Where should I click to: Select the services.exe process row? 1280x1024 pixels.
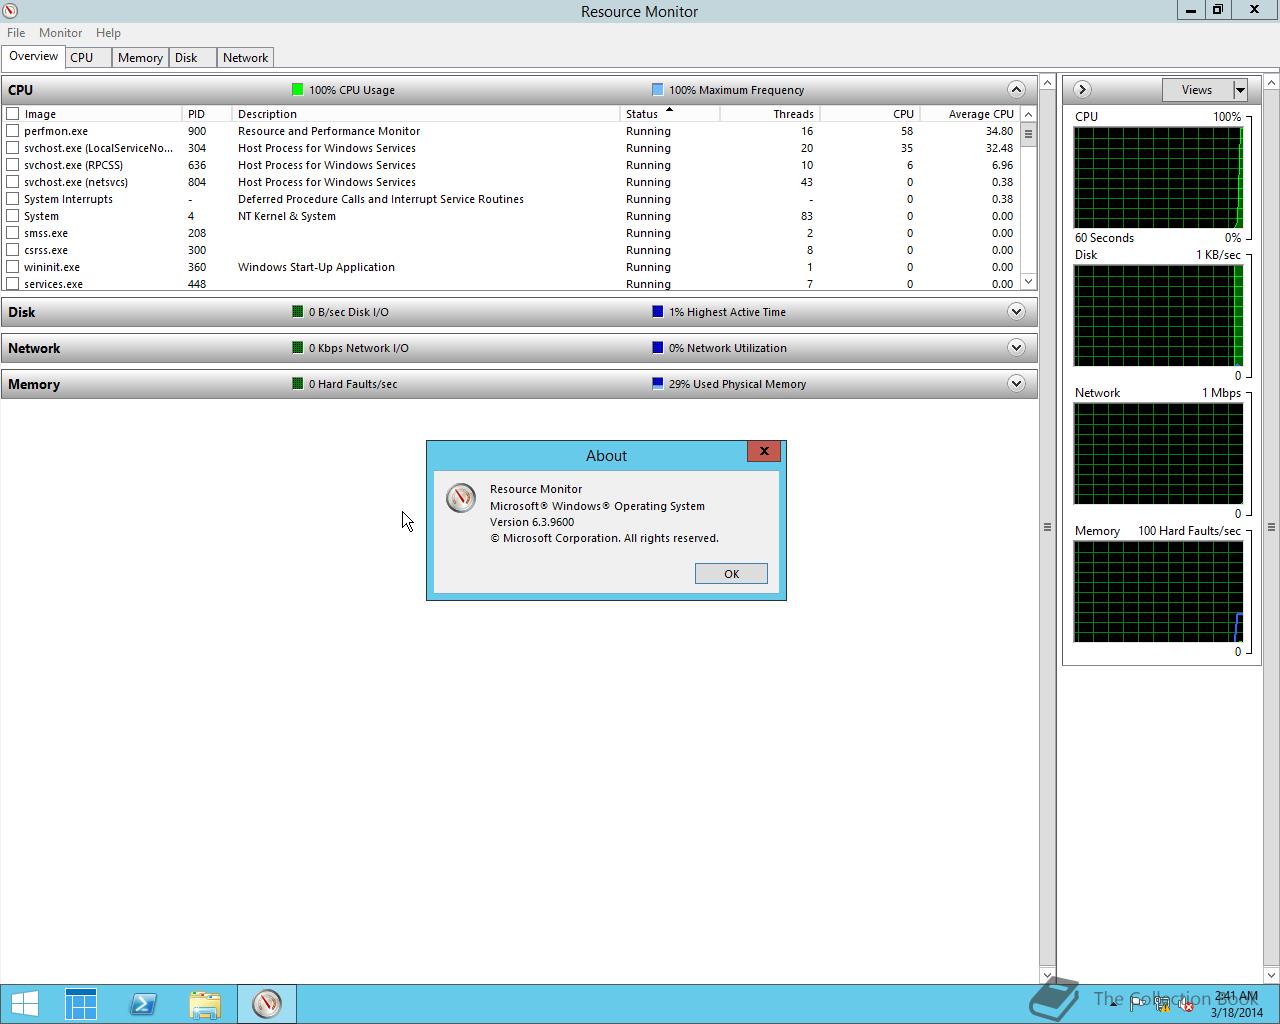(x=510, y=284)
